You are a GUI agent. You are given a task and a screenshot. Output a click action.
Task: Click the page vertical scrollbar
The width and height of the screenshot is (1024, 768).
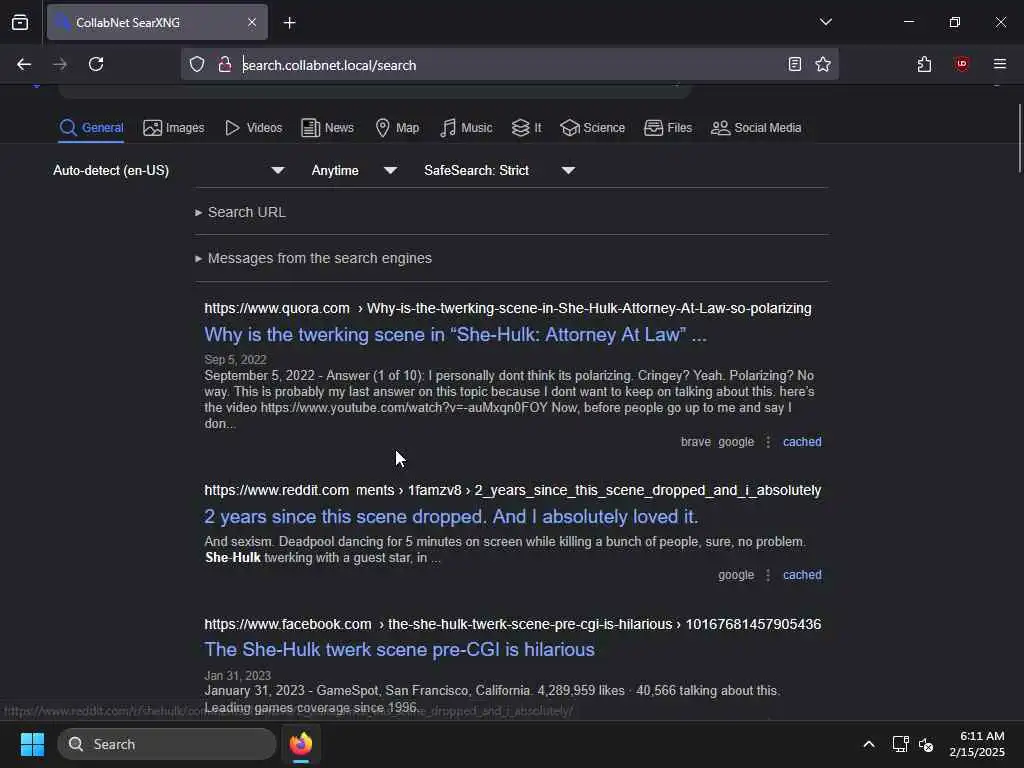[x=1019, y=138]
